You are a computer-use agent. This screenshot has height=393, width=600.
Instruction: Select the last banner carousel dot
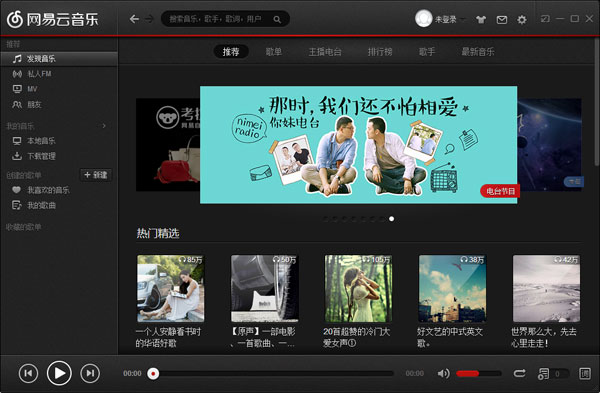point(391,219)
